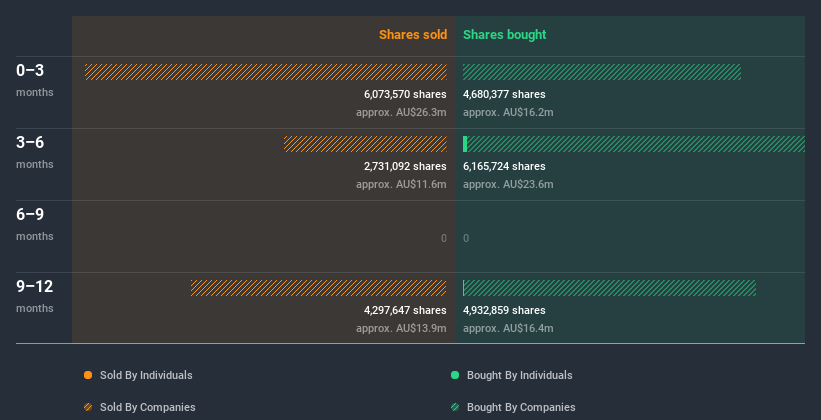Click the 9–12 months bought bar
This screenshot has height=420, width=821.
tap(609, 288)
